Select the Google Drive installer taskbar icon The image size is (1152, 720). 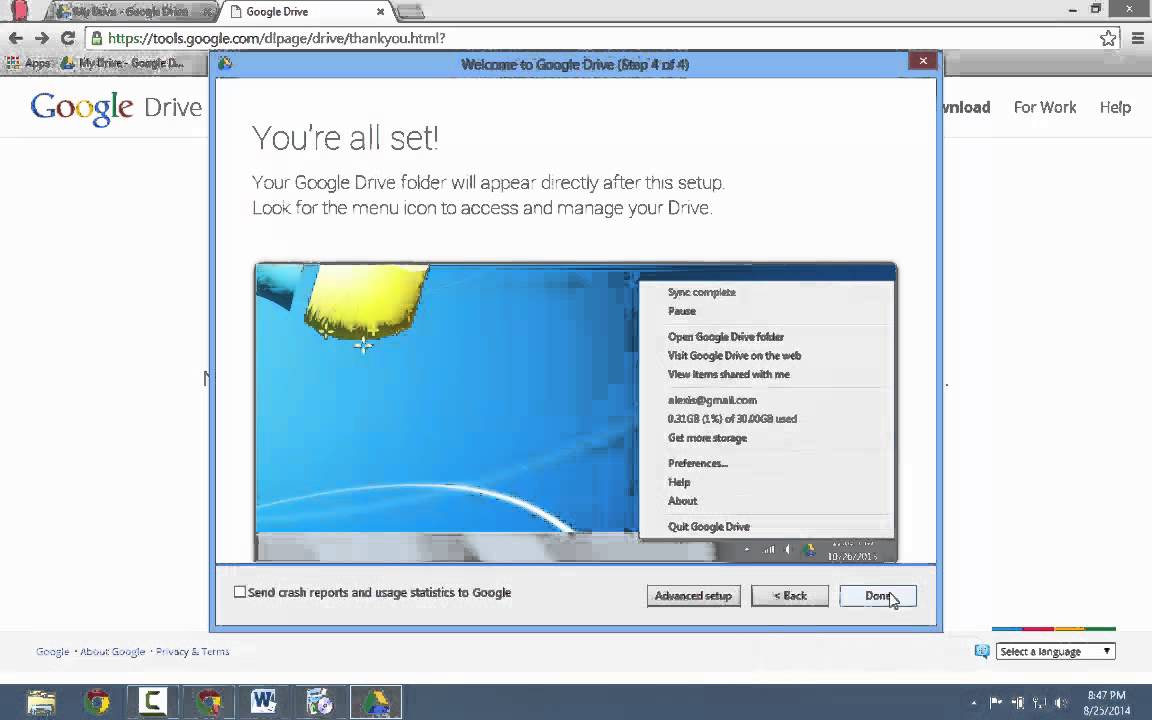[375, 702]
